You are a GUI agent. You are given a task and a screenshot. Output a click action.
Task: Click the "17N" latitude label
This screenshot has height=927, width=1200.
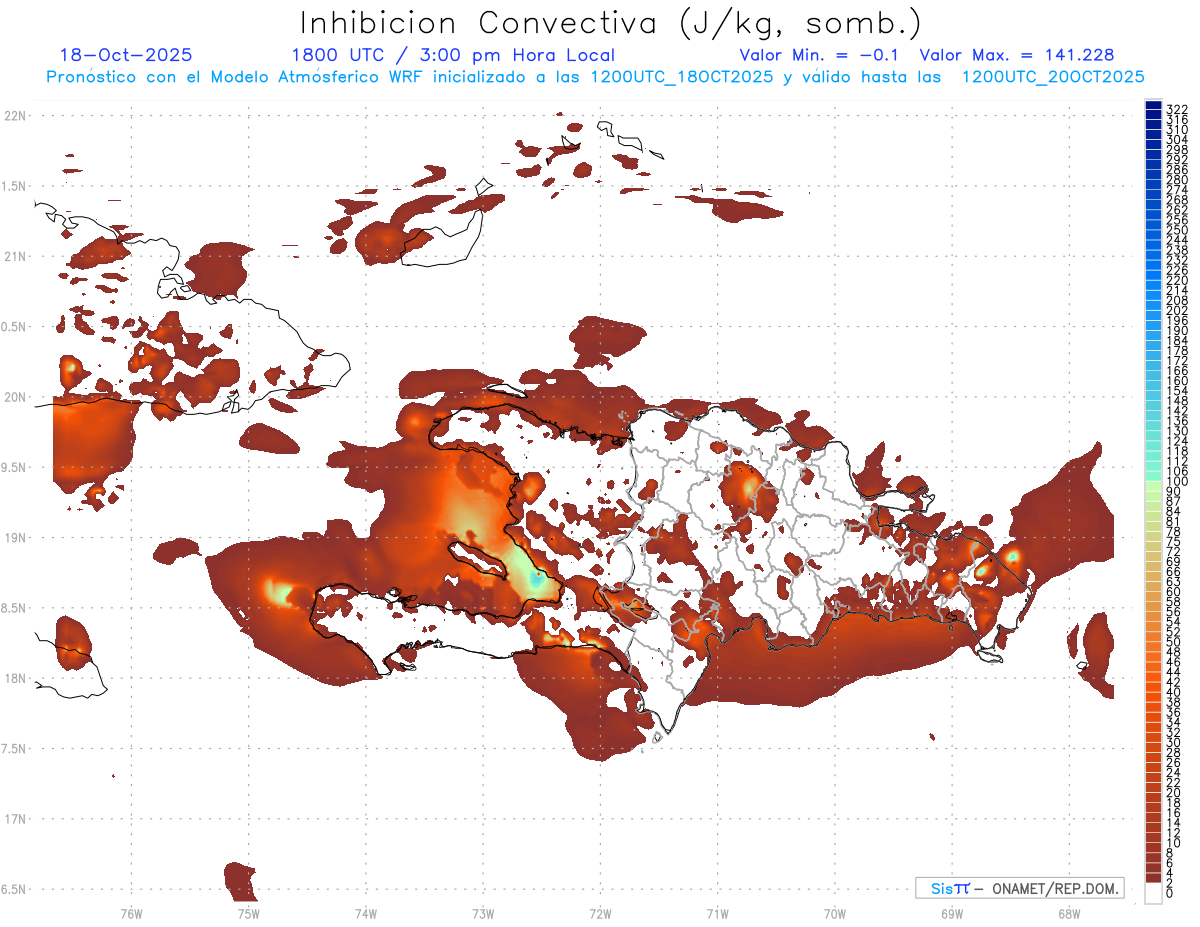pos(14,819)
